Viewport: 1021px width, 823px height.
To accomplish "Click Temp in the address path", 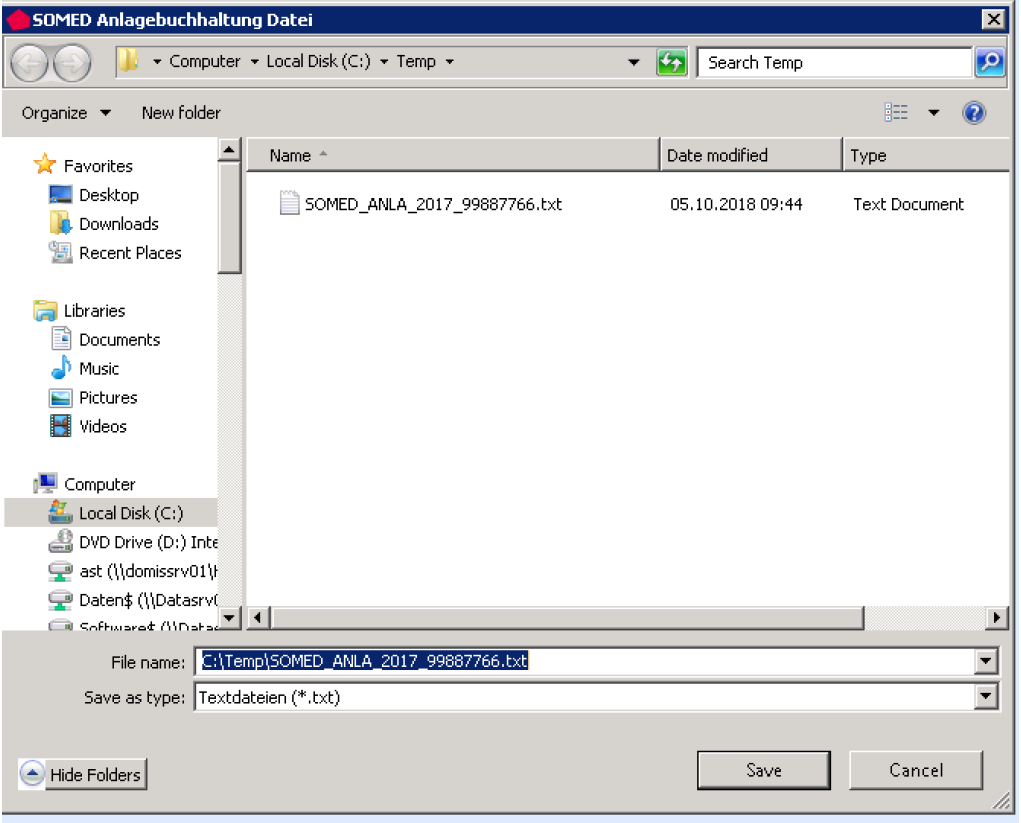I will [x=416, y=61].
